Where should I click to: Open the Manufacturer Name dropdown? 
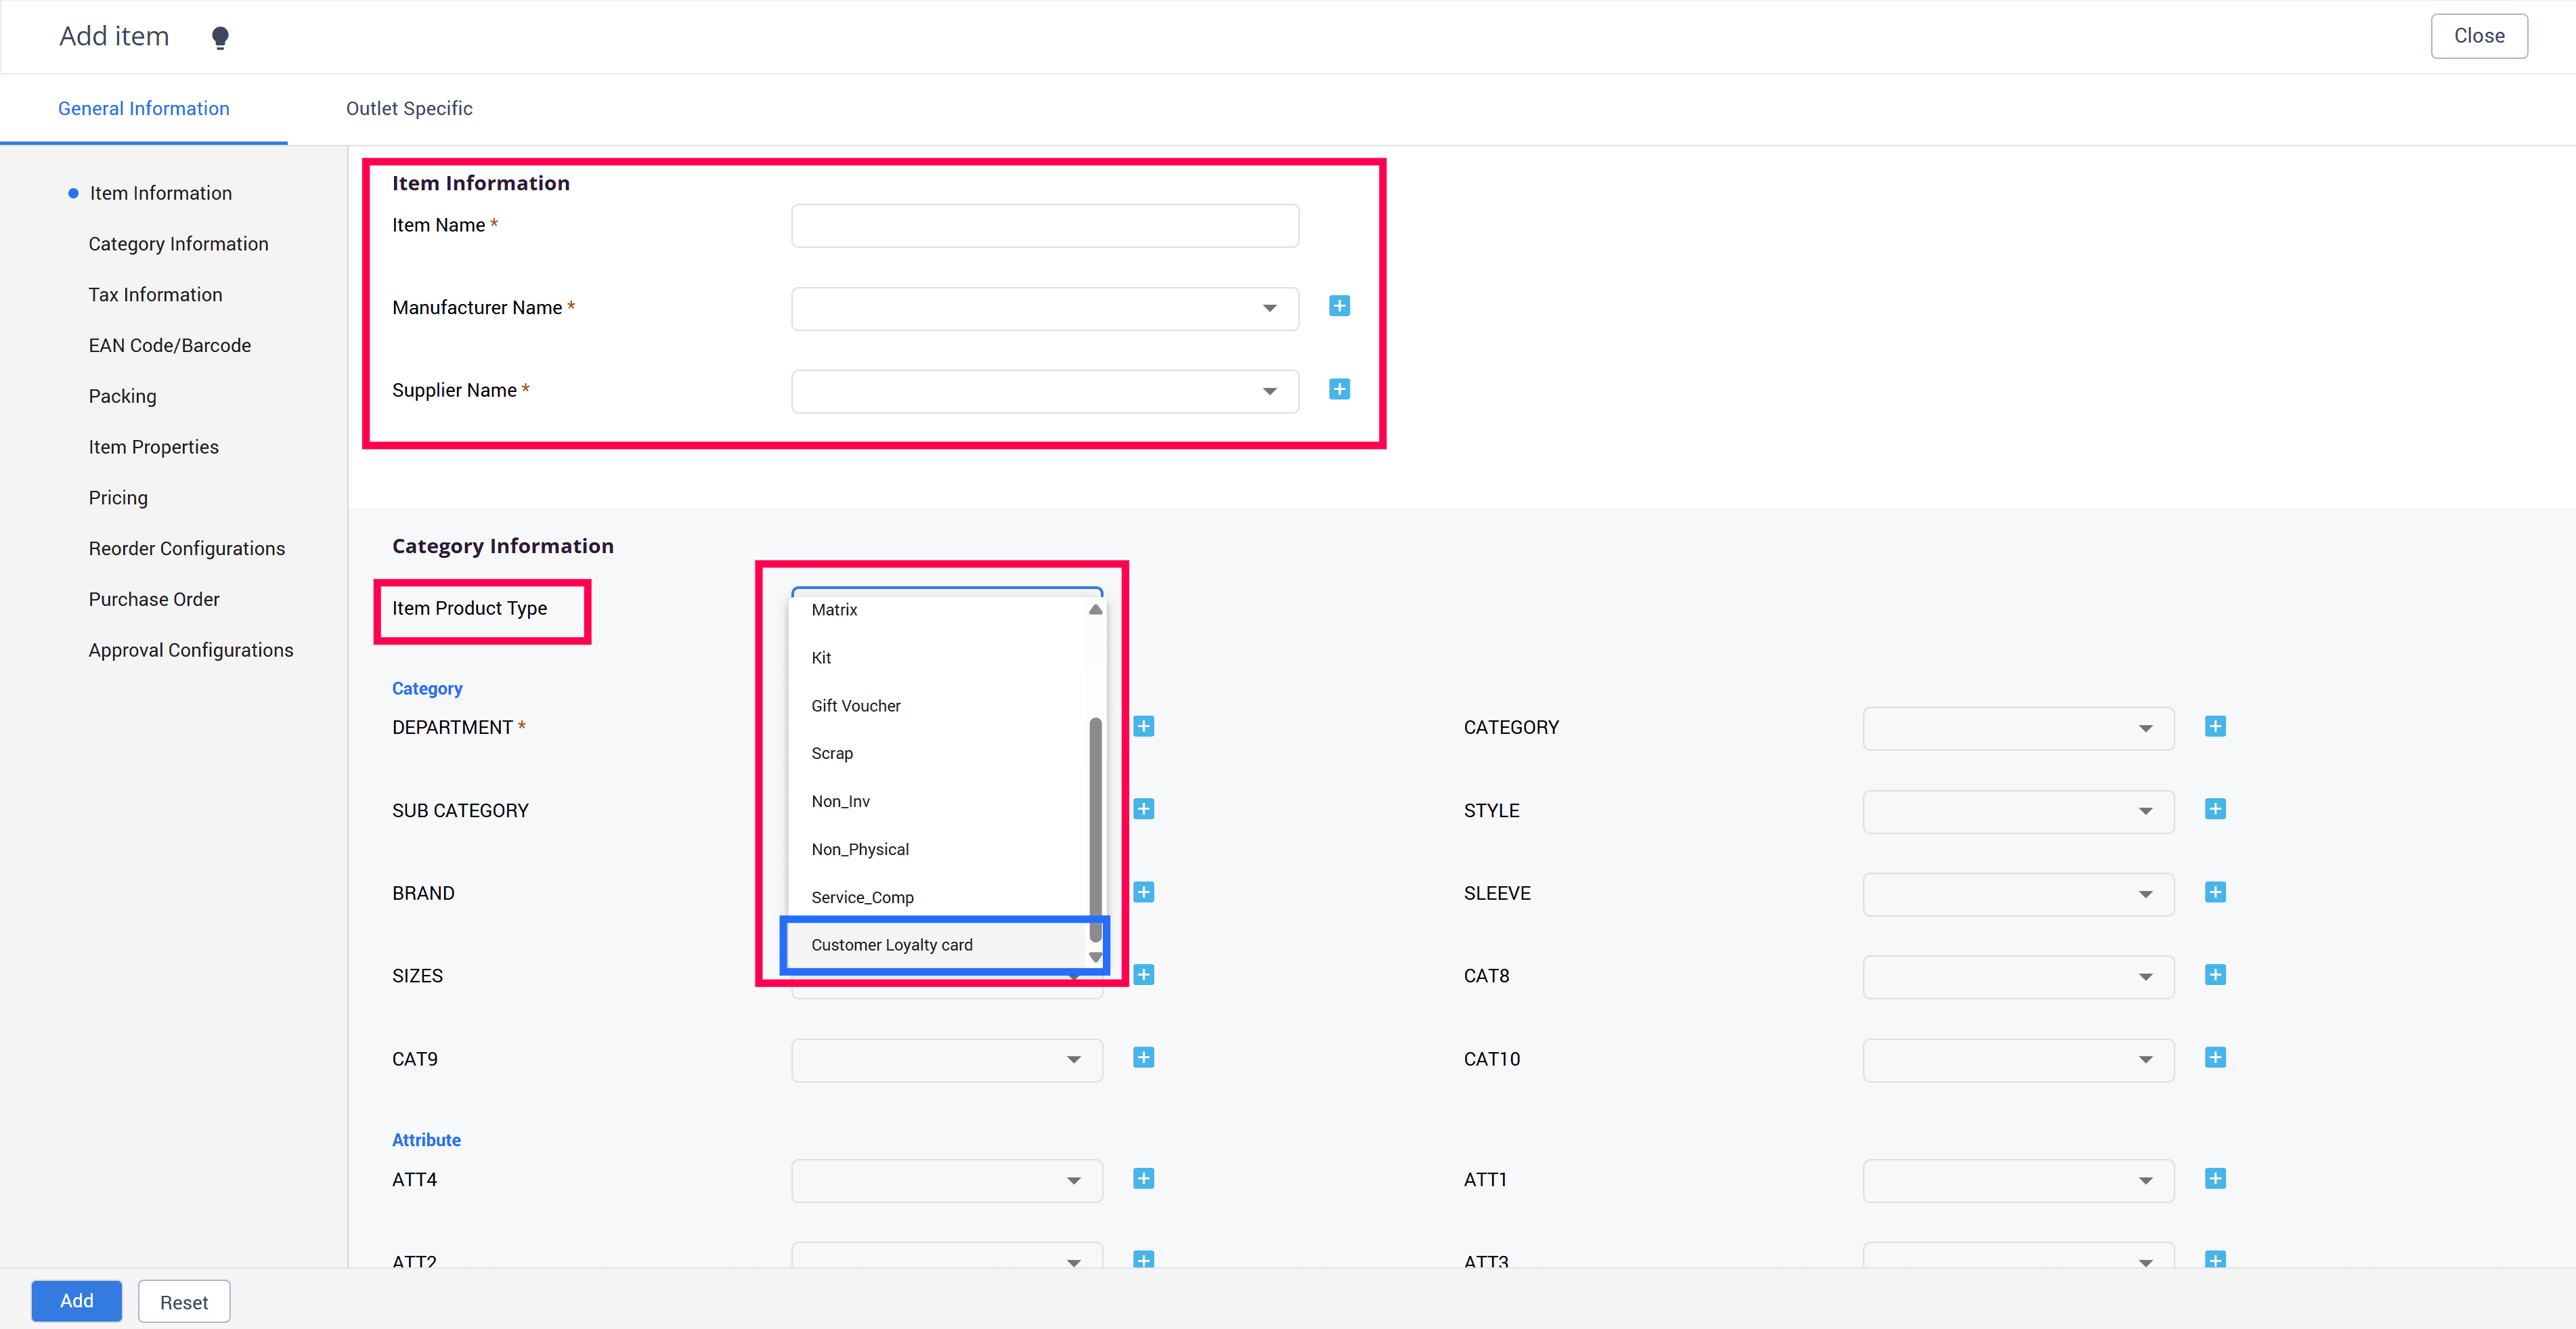[x=1044, y=308]
